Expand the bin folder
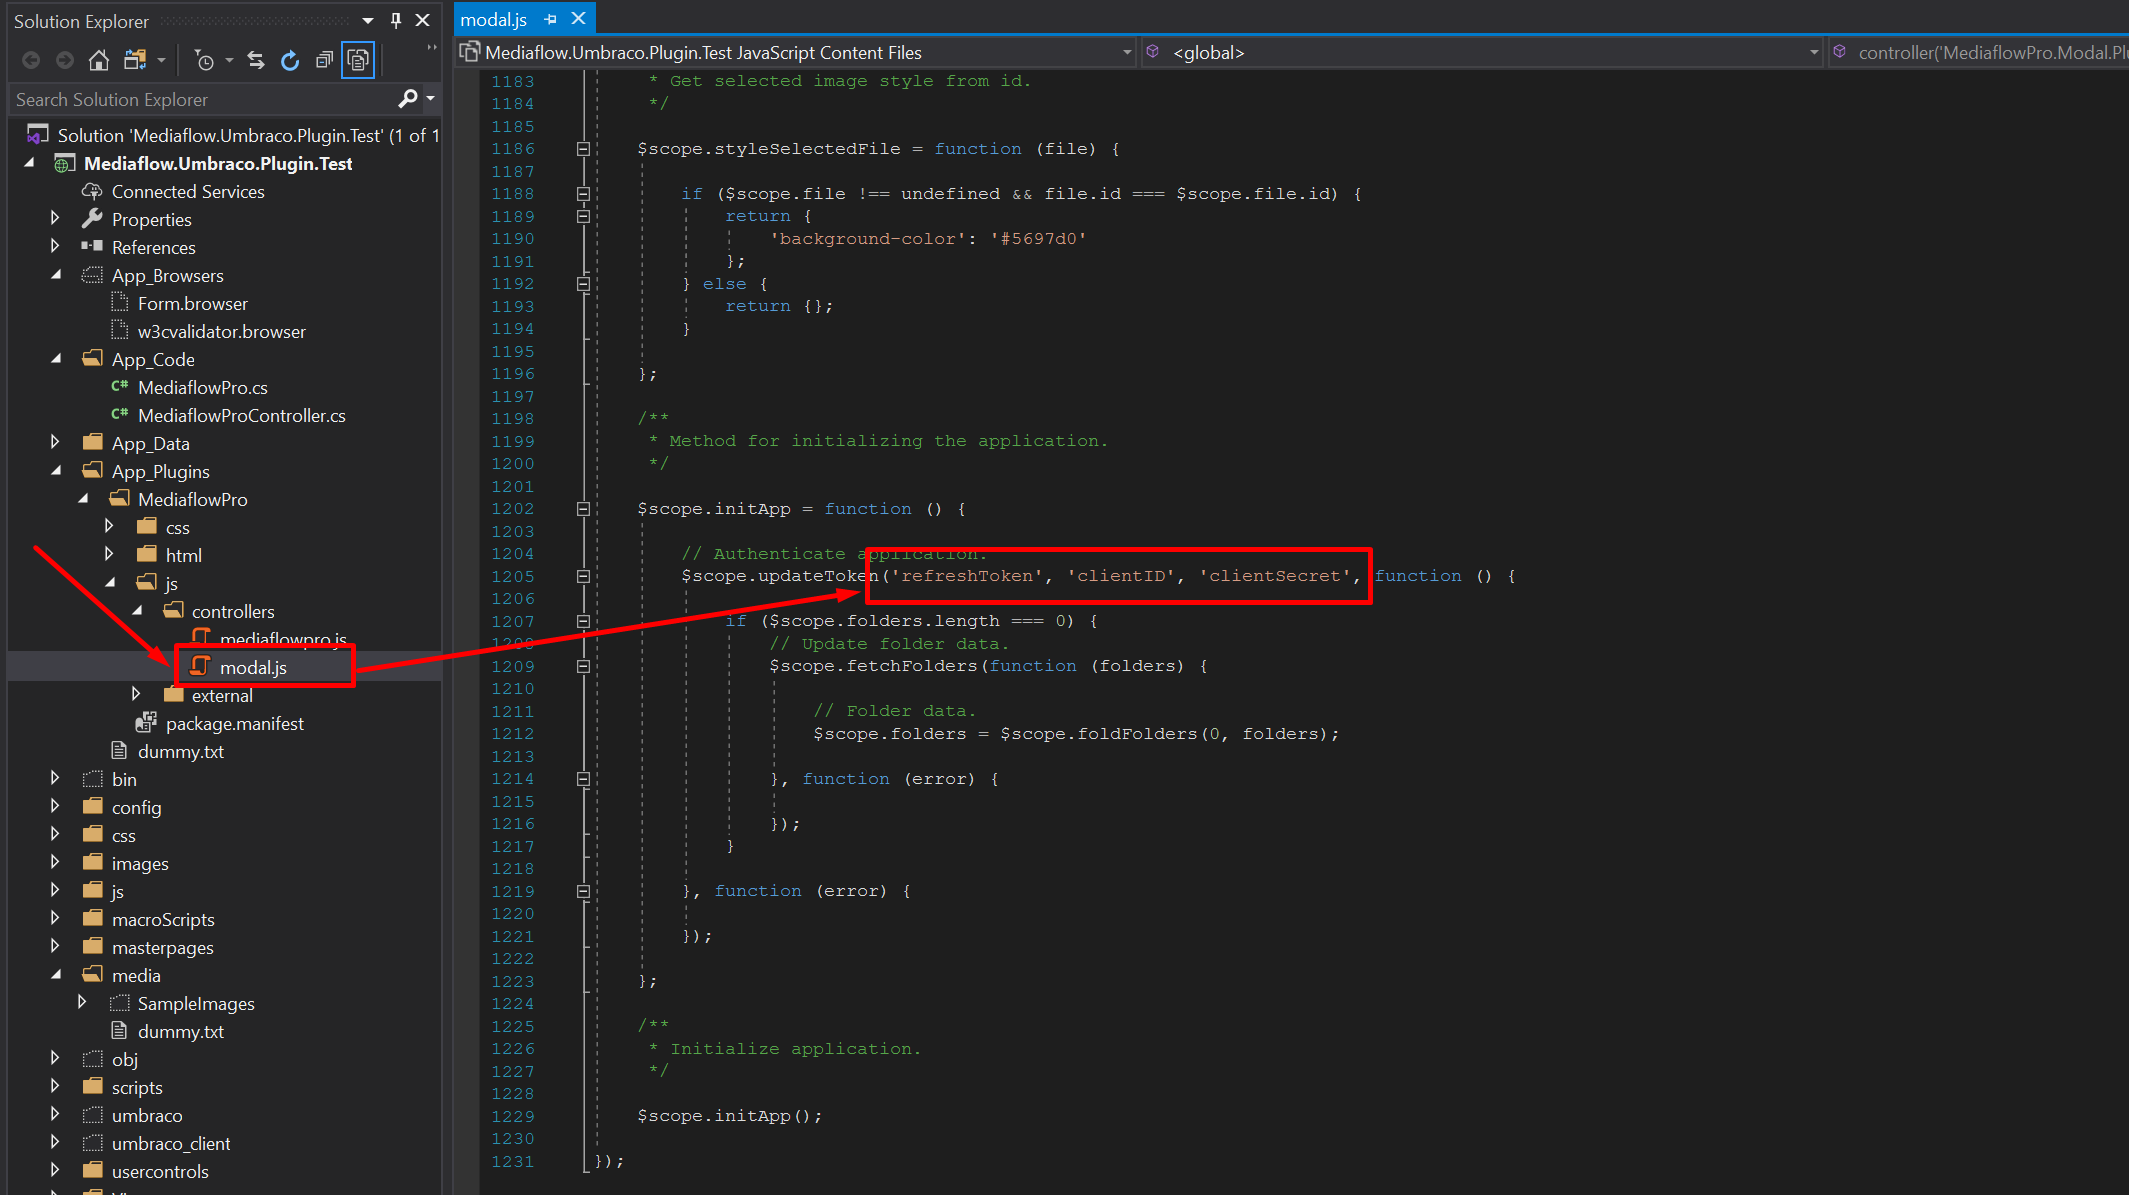 coord(56,778)
